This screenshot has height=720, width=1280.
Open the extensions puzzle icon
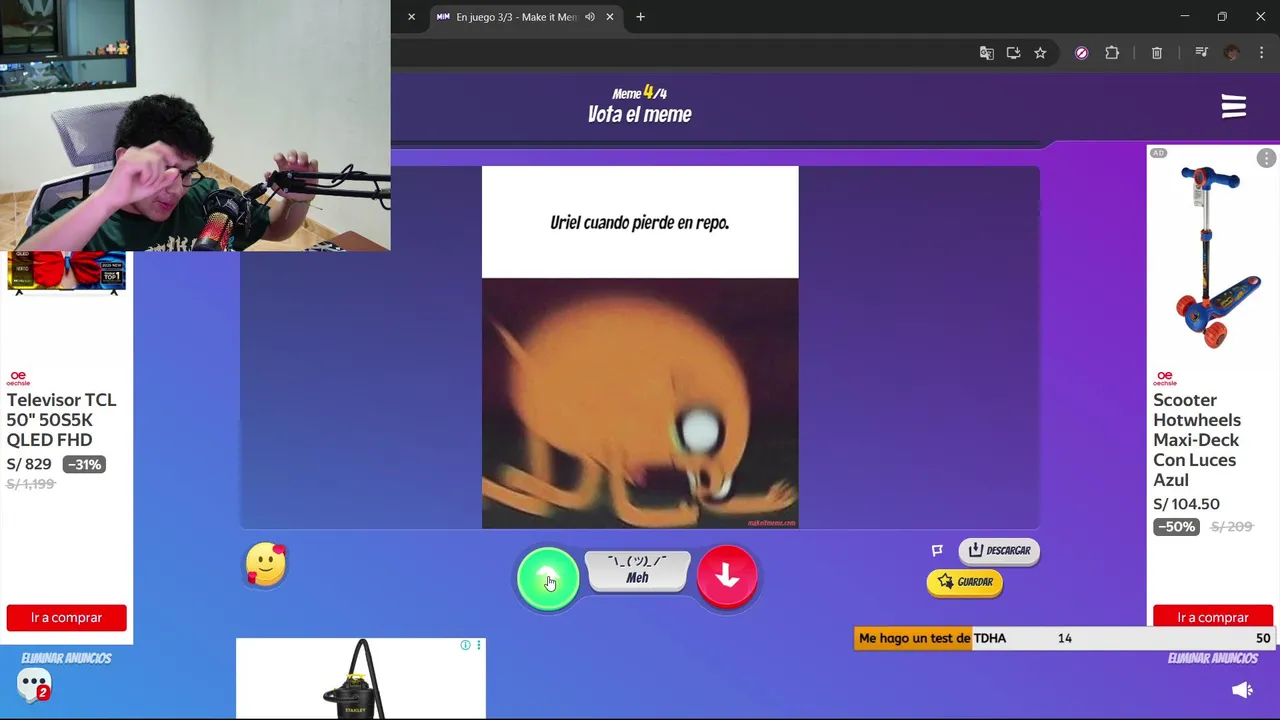coord(1112,53)
